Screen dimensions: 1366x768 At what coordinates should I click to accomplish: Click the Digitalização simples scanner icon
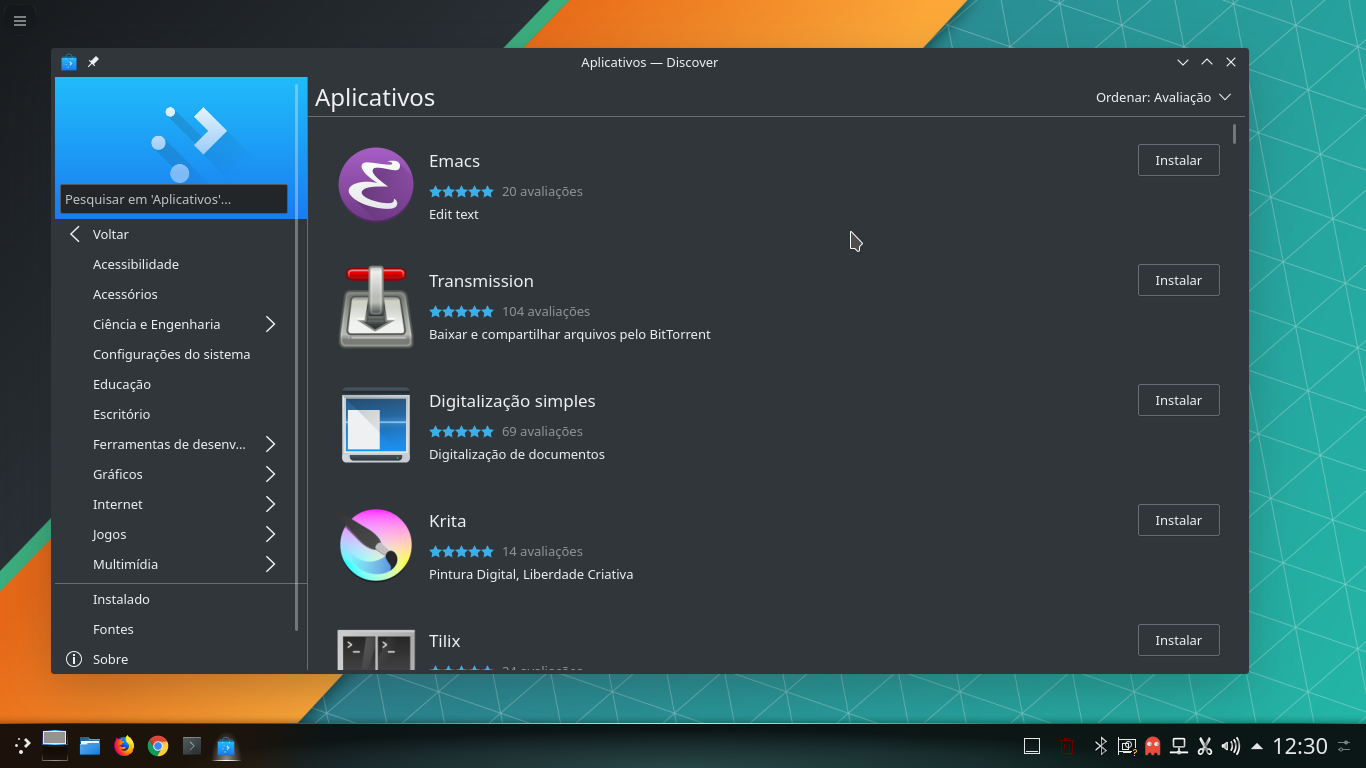[375, 425]
